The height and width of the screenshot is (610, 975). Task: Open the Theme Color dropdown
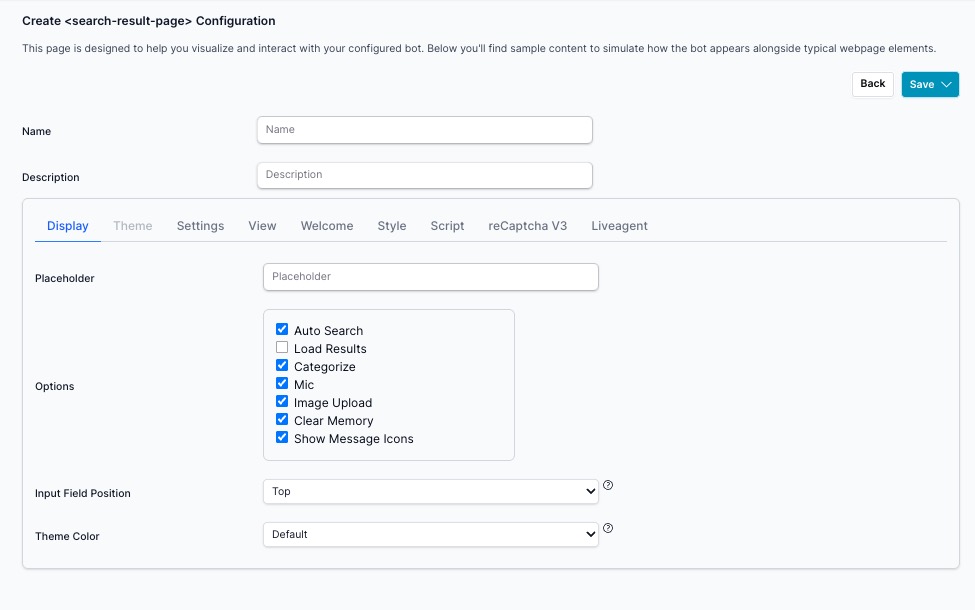(x=430, y=534)
